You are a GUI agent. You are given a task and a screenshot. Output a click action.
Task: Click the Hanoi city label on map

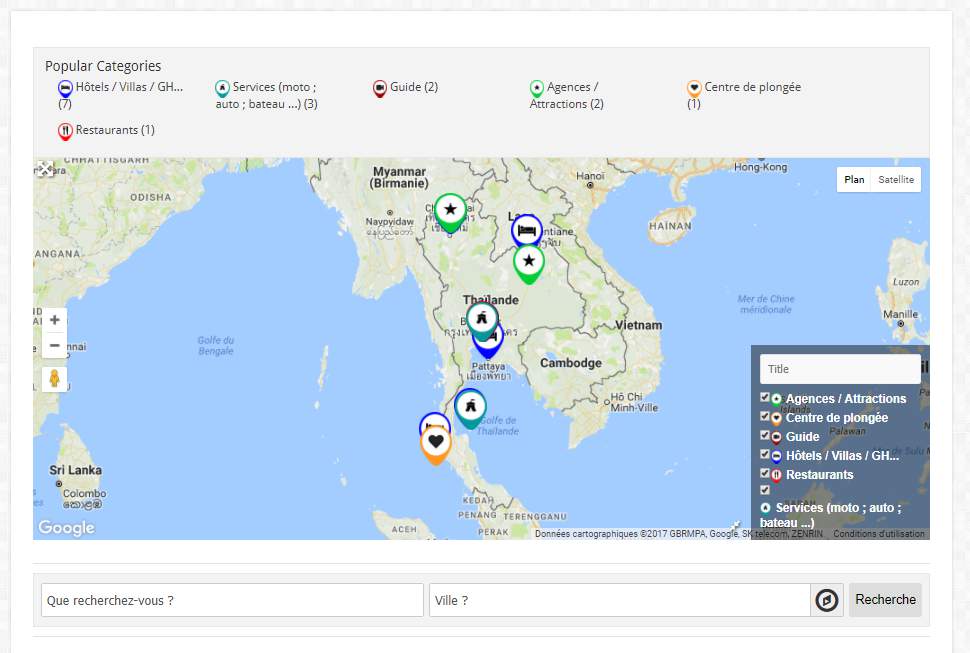[590, 176]
